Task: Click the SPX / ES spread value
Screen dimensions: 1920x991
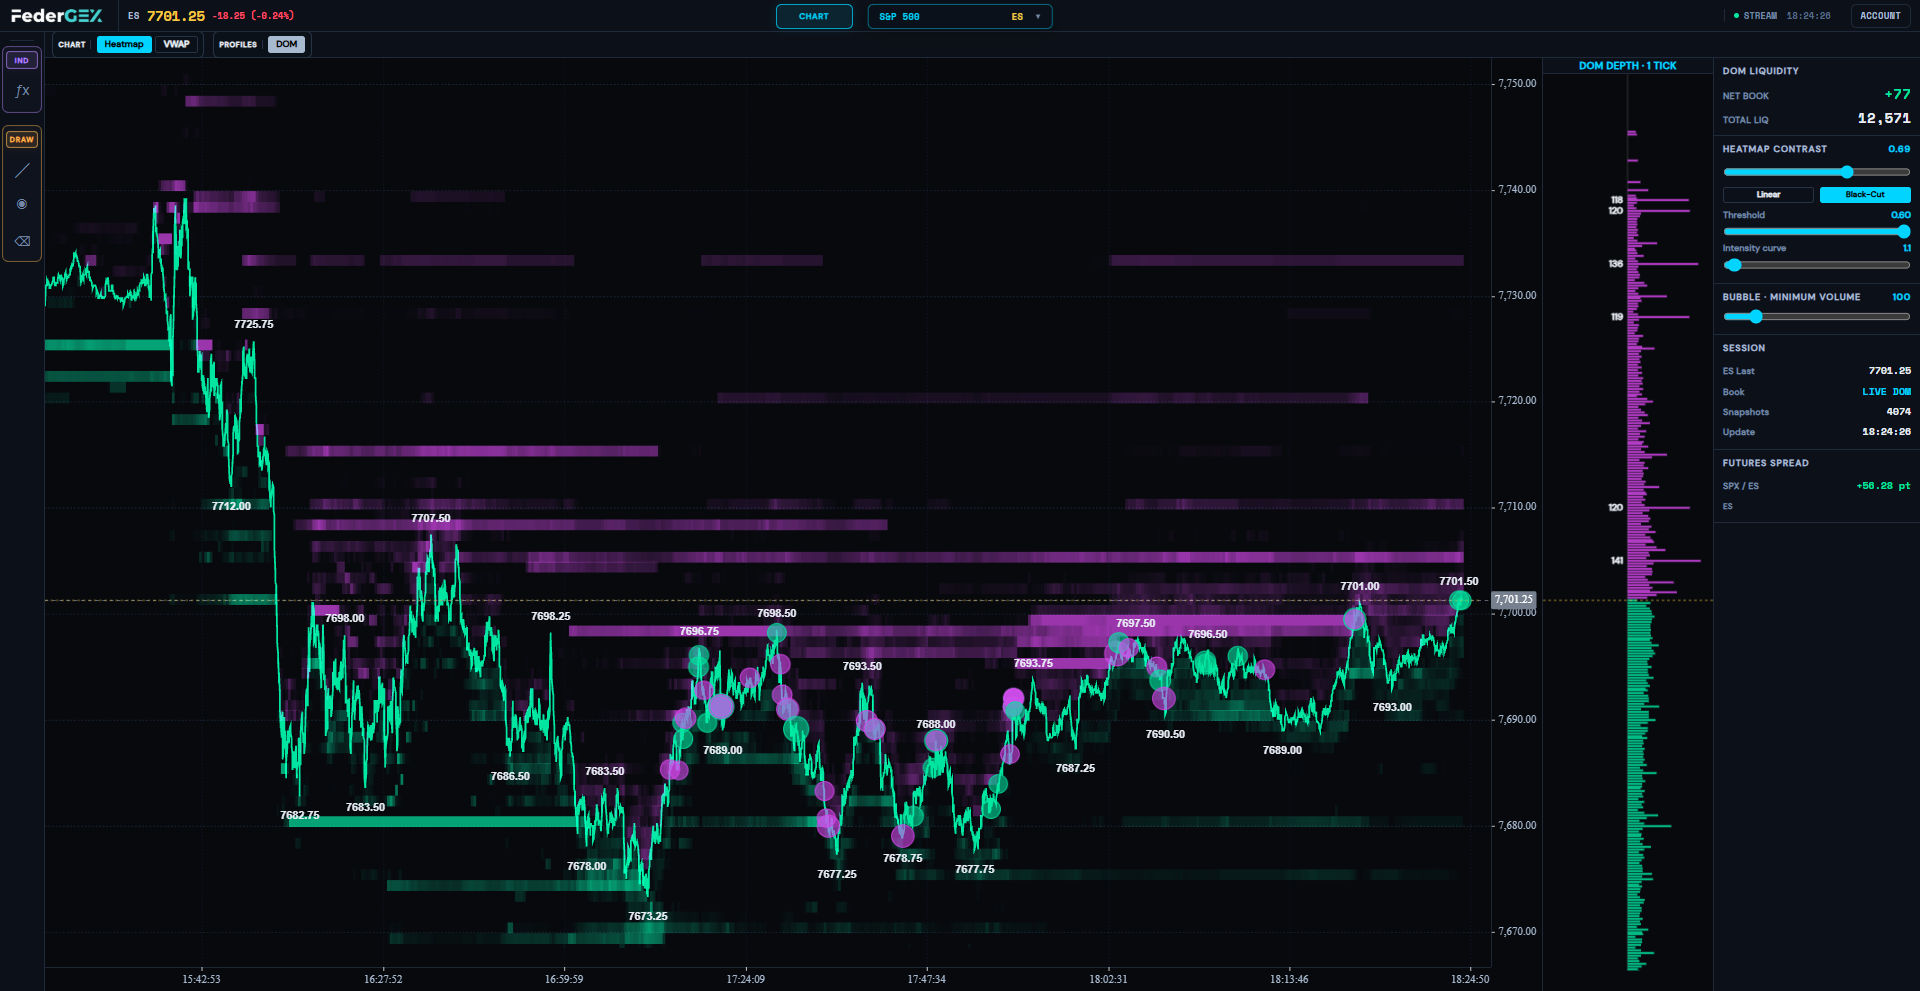Action: pyautogui.click(x=1883, y=486)
